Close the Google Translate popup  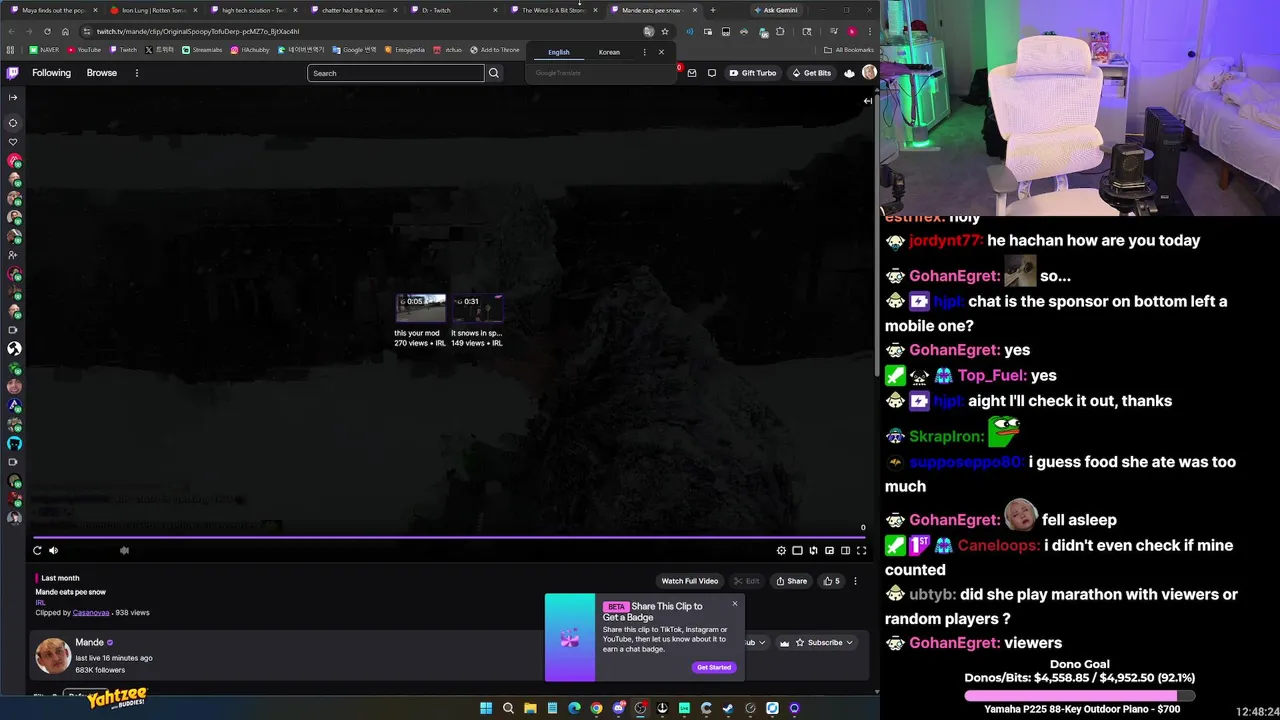(x=661, y=52)
